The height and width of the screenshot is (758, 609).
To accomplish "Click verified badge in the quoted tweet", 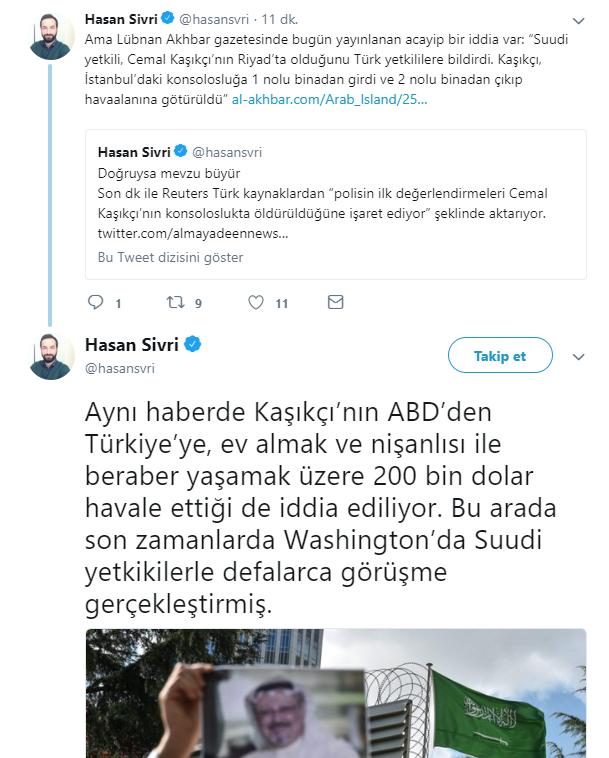I will 181,152.
